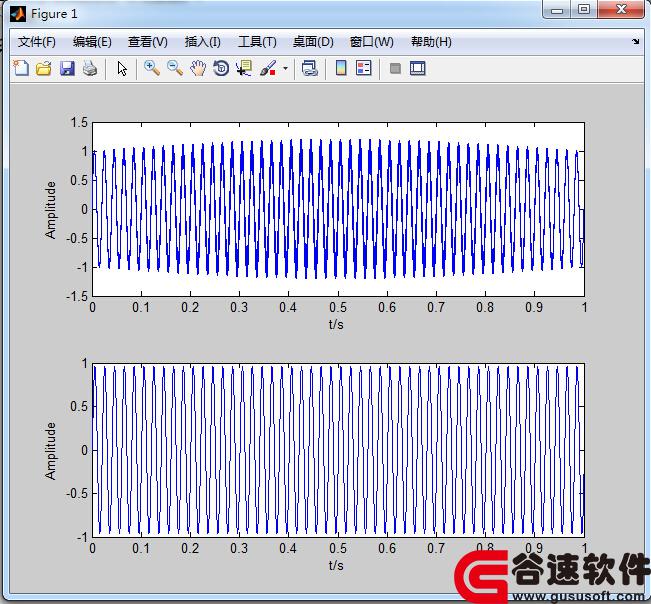651x604 pixels.
Task: Minimize the Figure 1 window
Action: (557, 10)
